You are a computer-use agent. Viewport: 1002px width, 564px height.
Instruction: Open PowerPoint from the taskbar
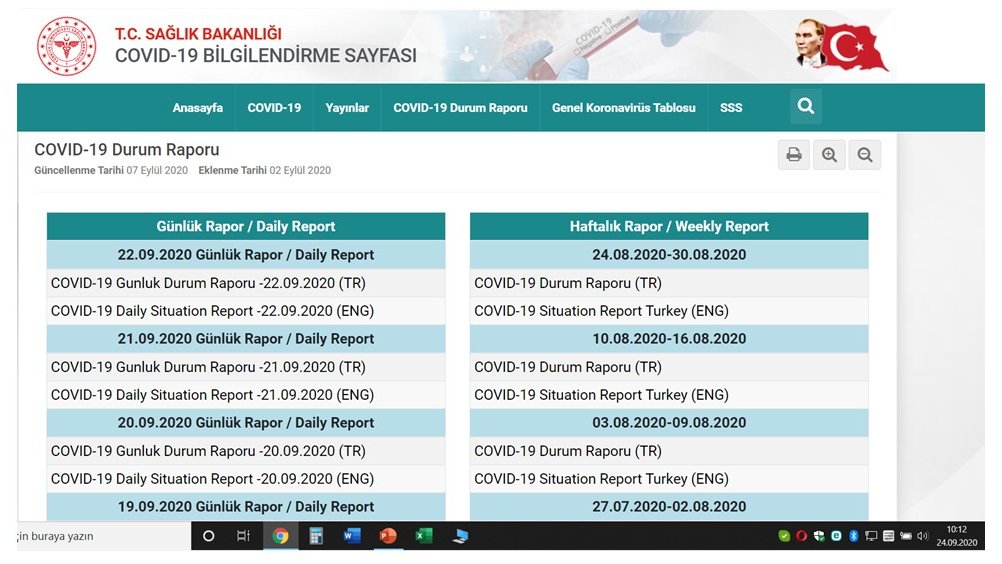coord(388,536)
